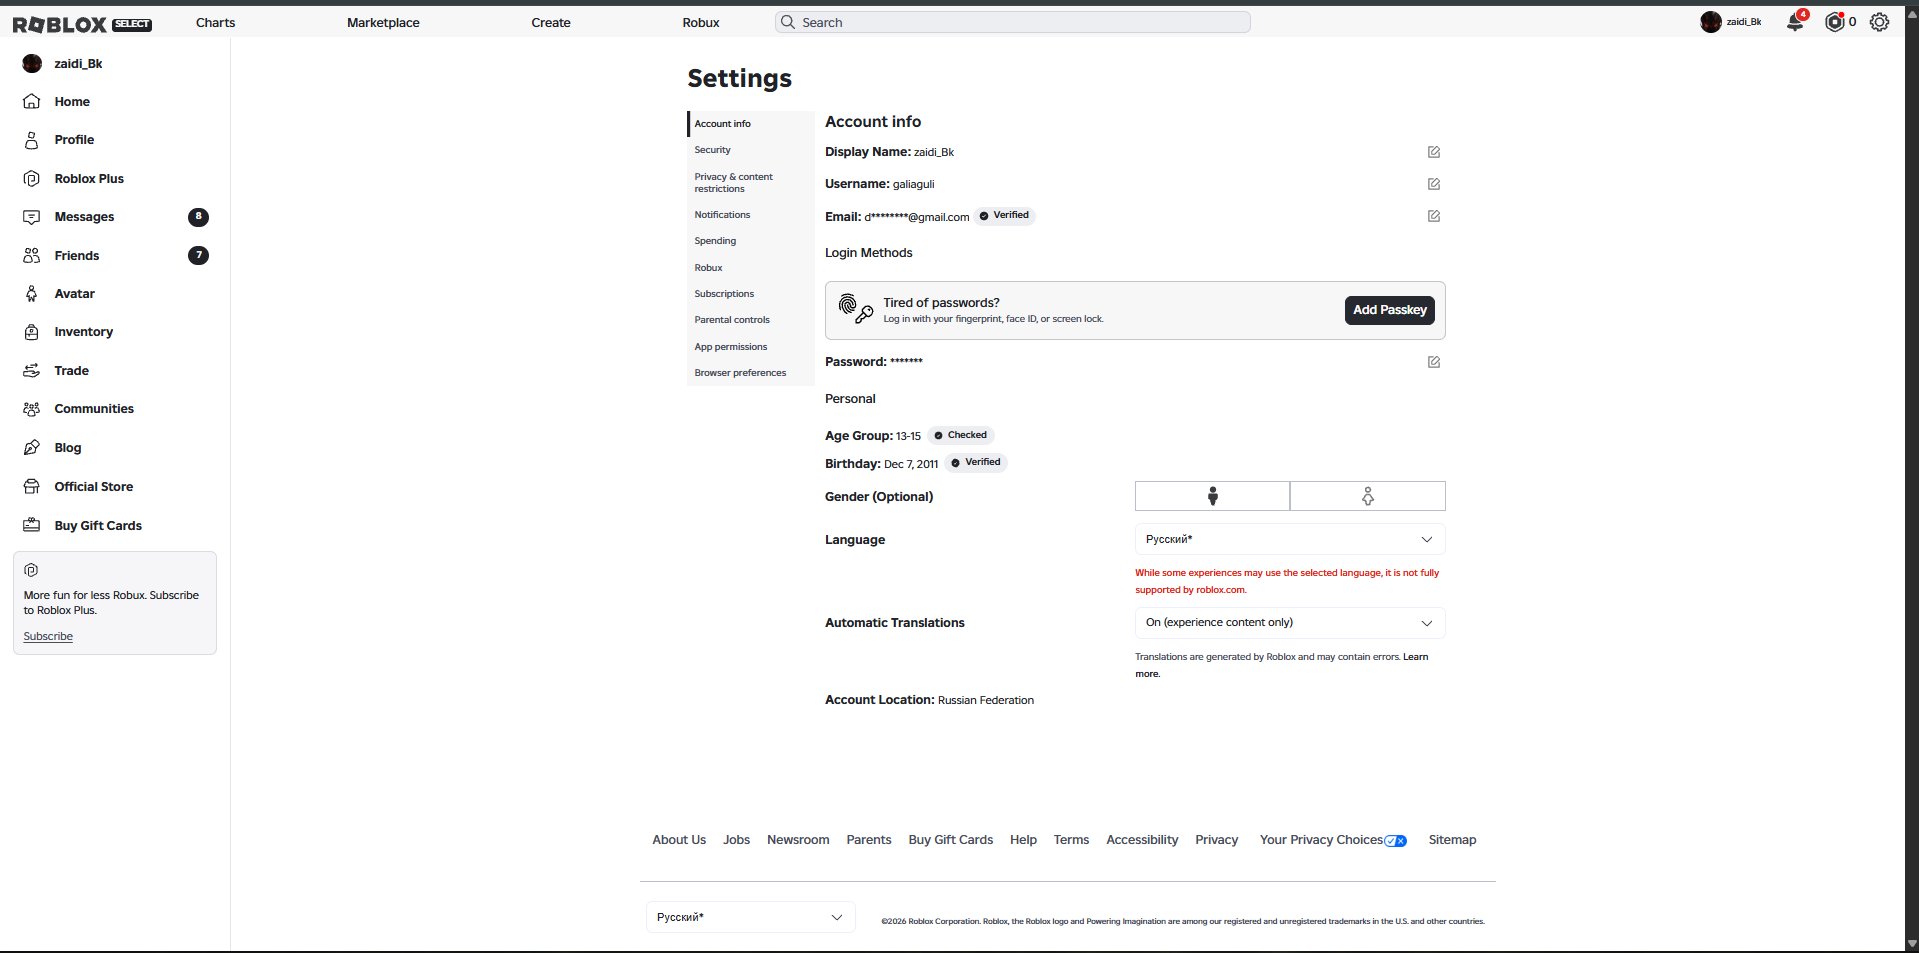Expand the Automatic Translations dropdown
This screenshot has height=953, width=1919.
[x=1290, y=623]
